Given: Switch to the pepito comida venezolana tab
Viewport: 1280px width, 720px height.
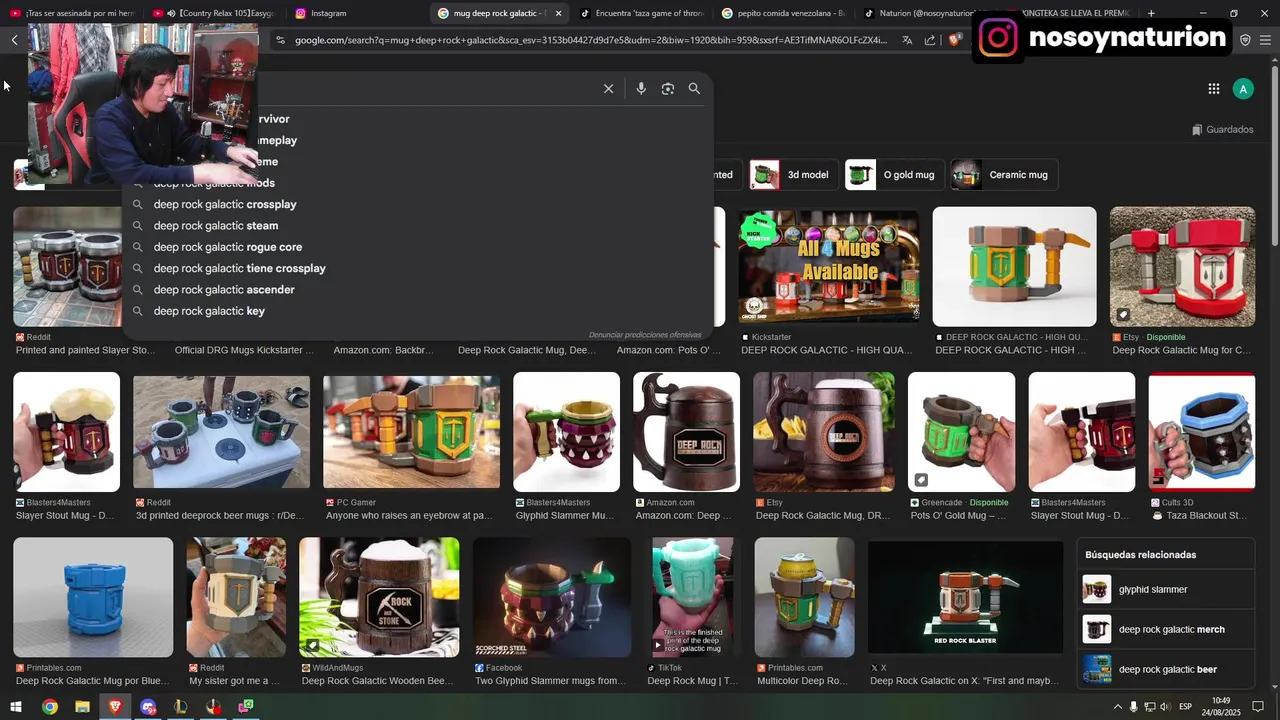Looking at the screenshot, I should (x=785, y=13).
